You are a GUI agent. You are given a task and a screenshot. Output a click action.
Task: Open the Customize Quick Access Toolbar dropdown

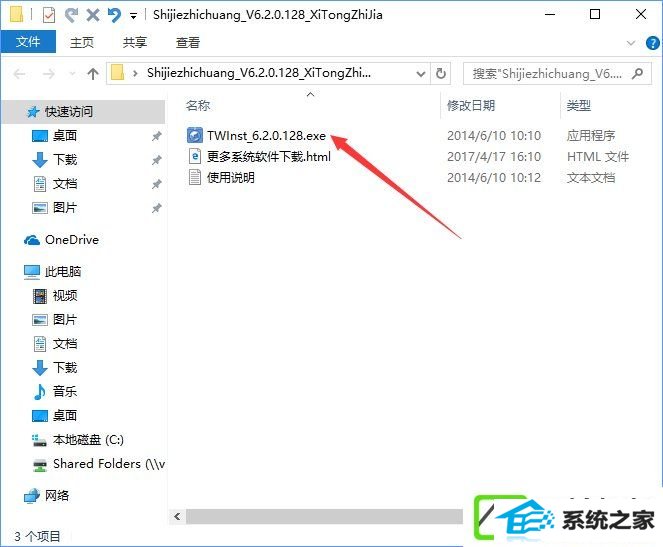[133, 16]
